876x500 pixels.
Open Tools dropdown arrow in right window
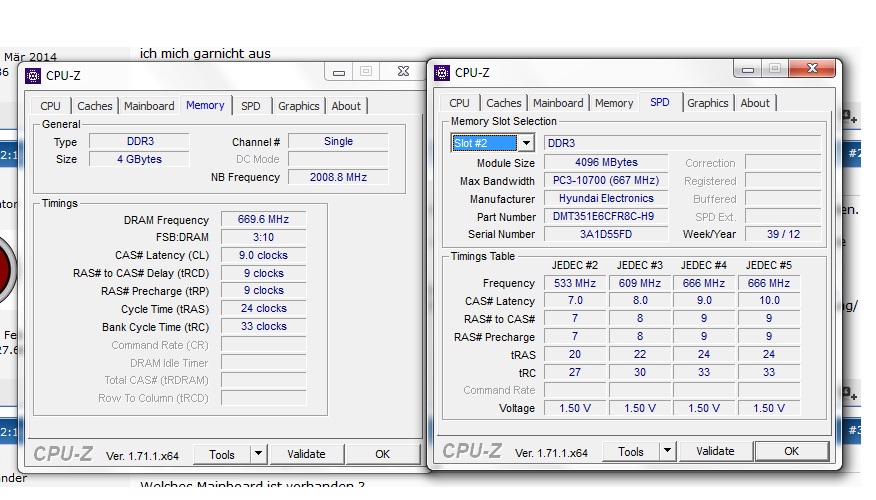[x=667, y=451]
